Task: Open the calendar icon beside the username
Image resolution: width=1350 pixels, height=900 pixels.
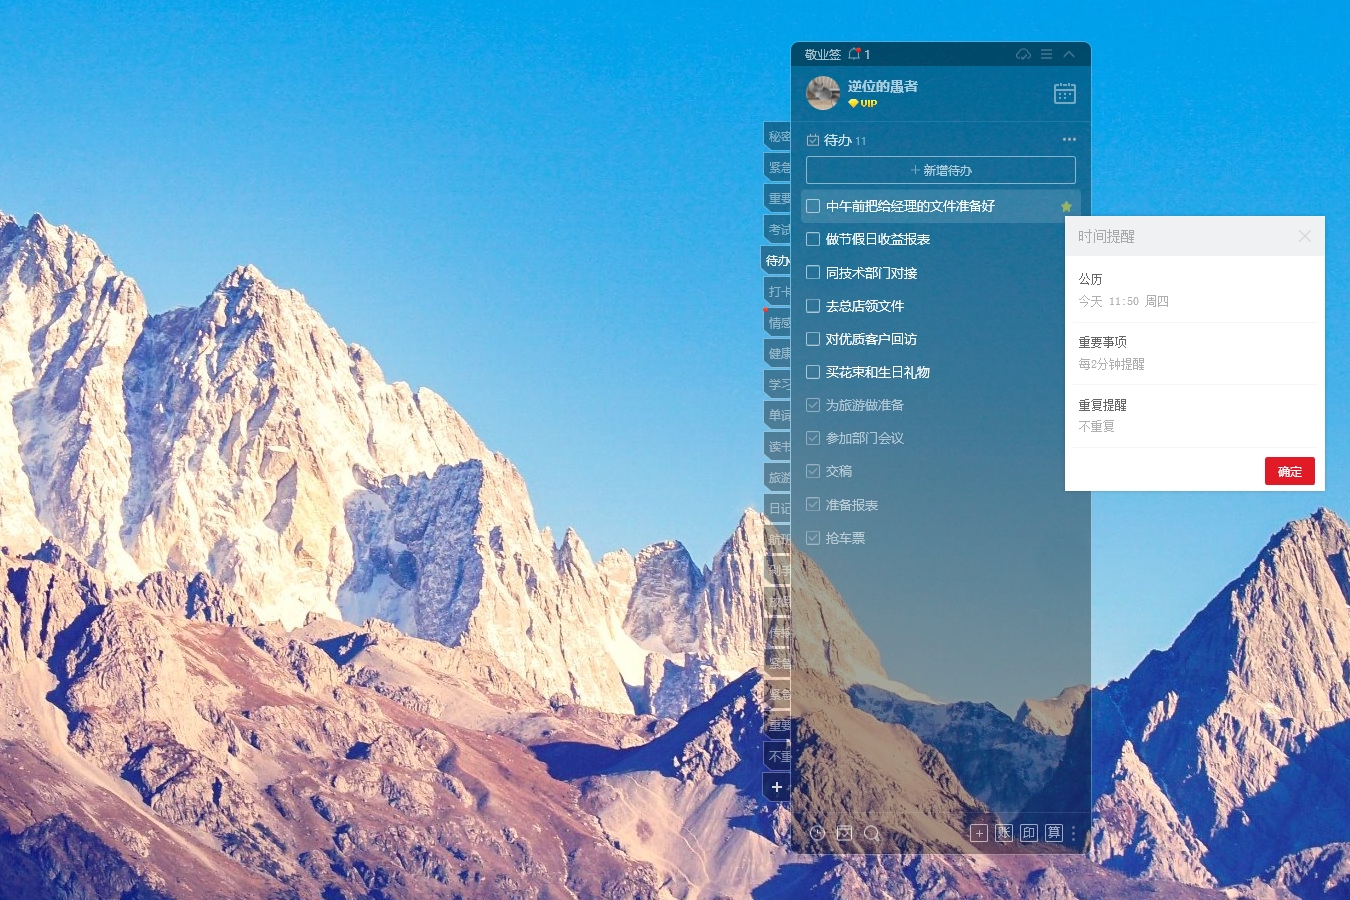Action: pyautogui.click(x=1065, y=93)
